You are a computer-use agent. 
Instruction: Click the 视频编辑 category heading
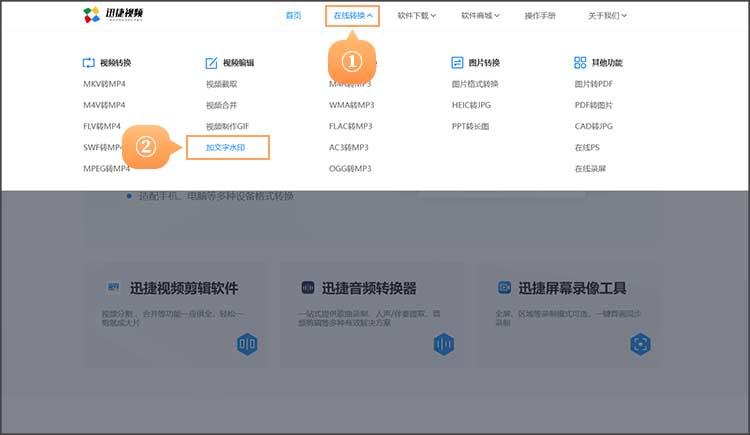238,63
